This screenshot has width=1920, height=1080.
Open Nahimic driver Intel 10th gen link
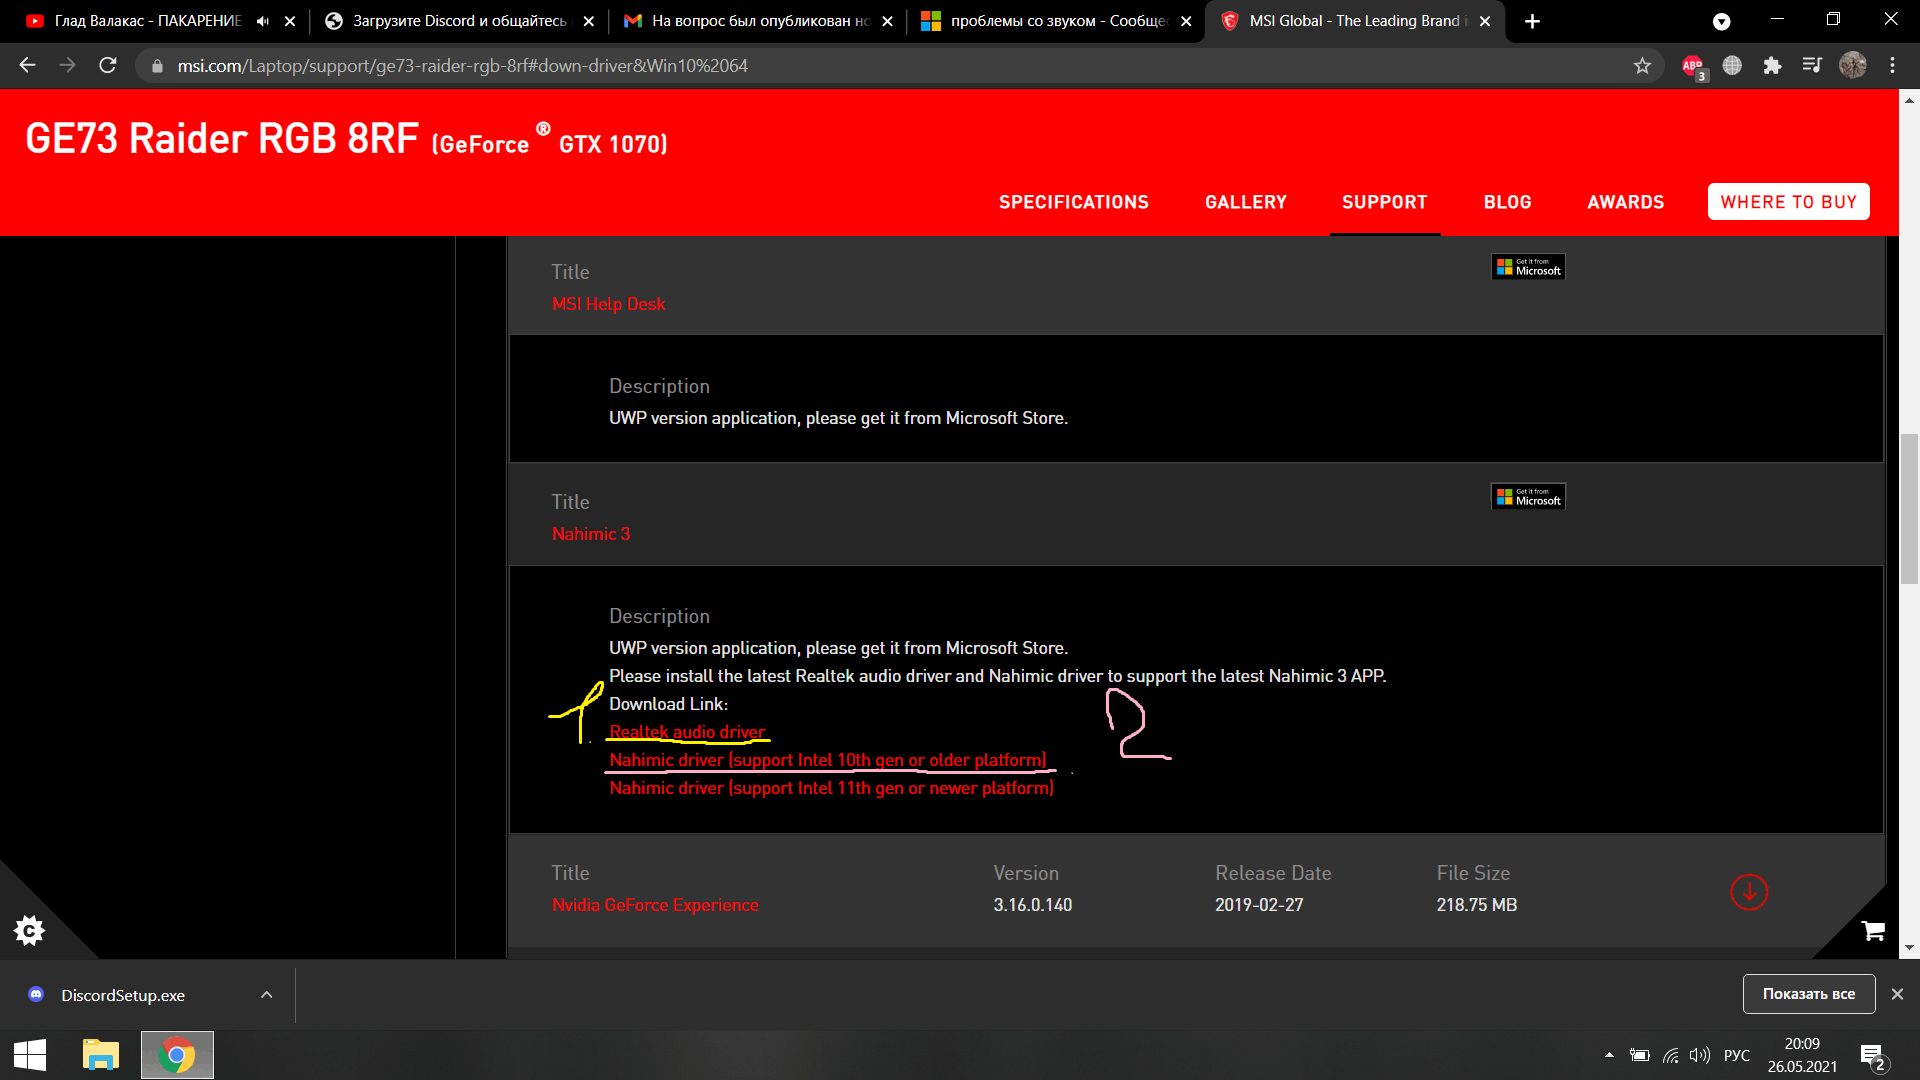pyautogui.click(x=828, y=760)
